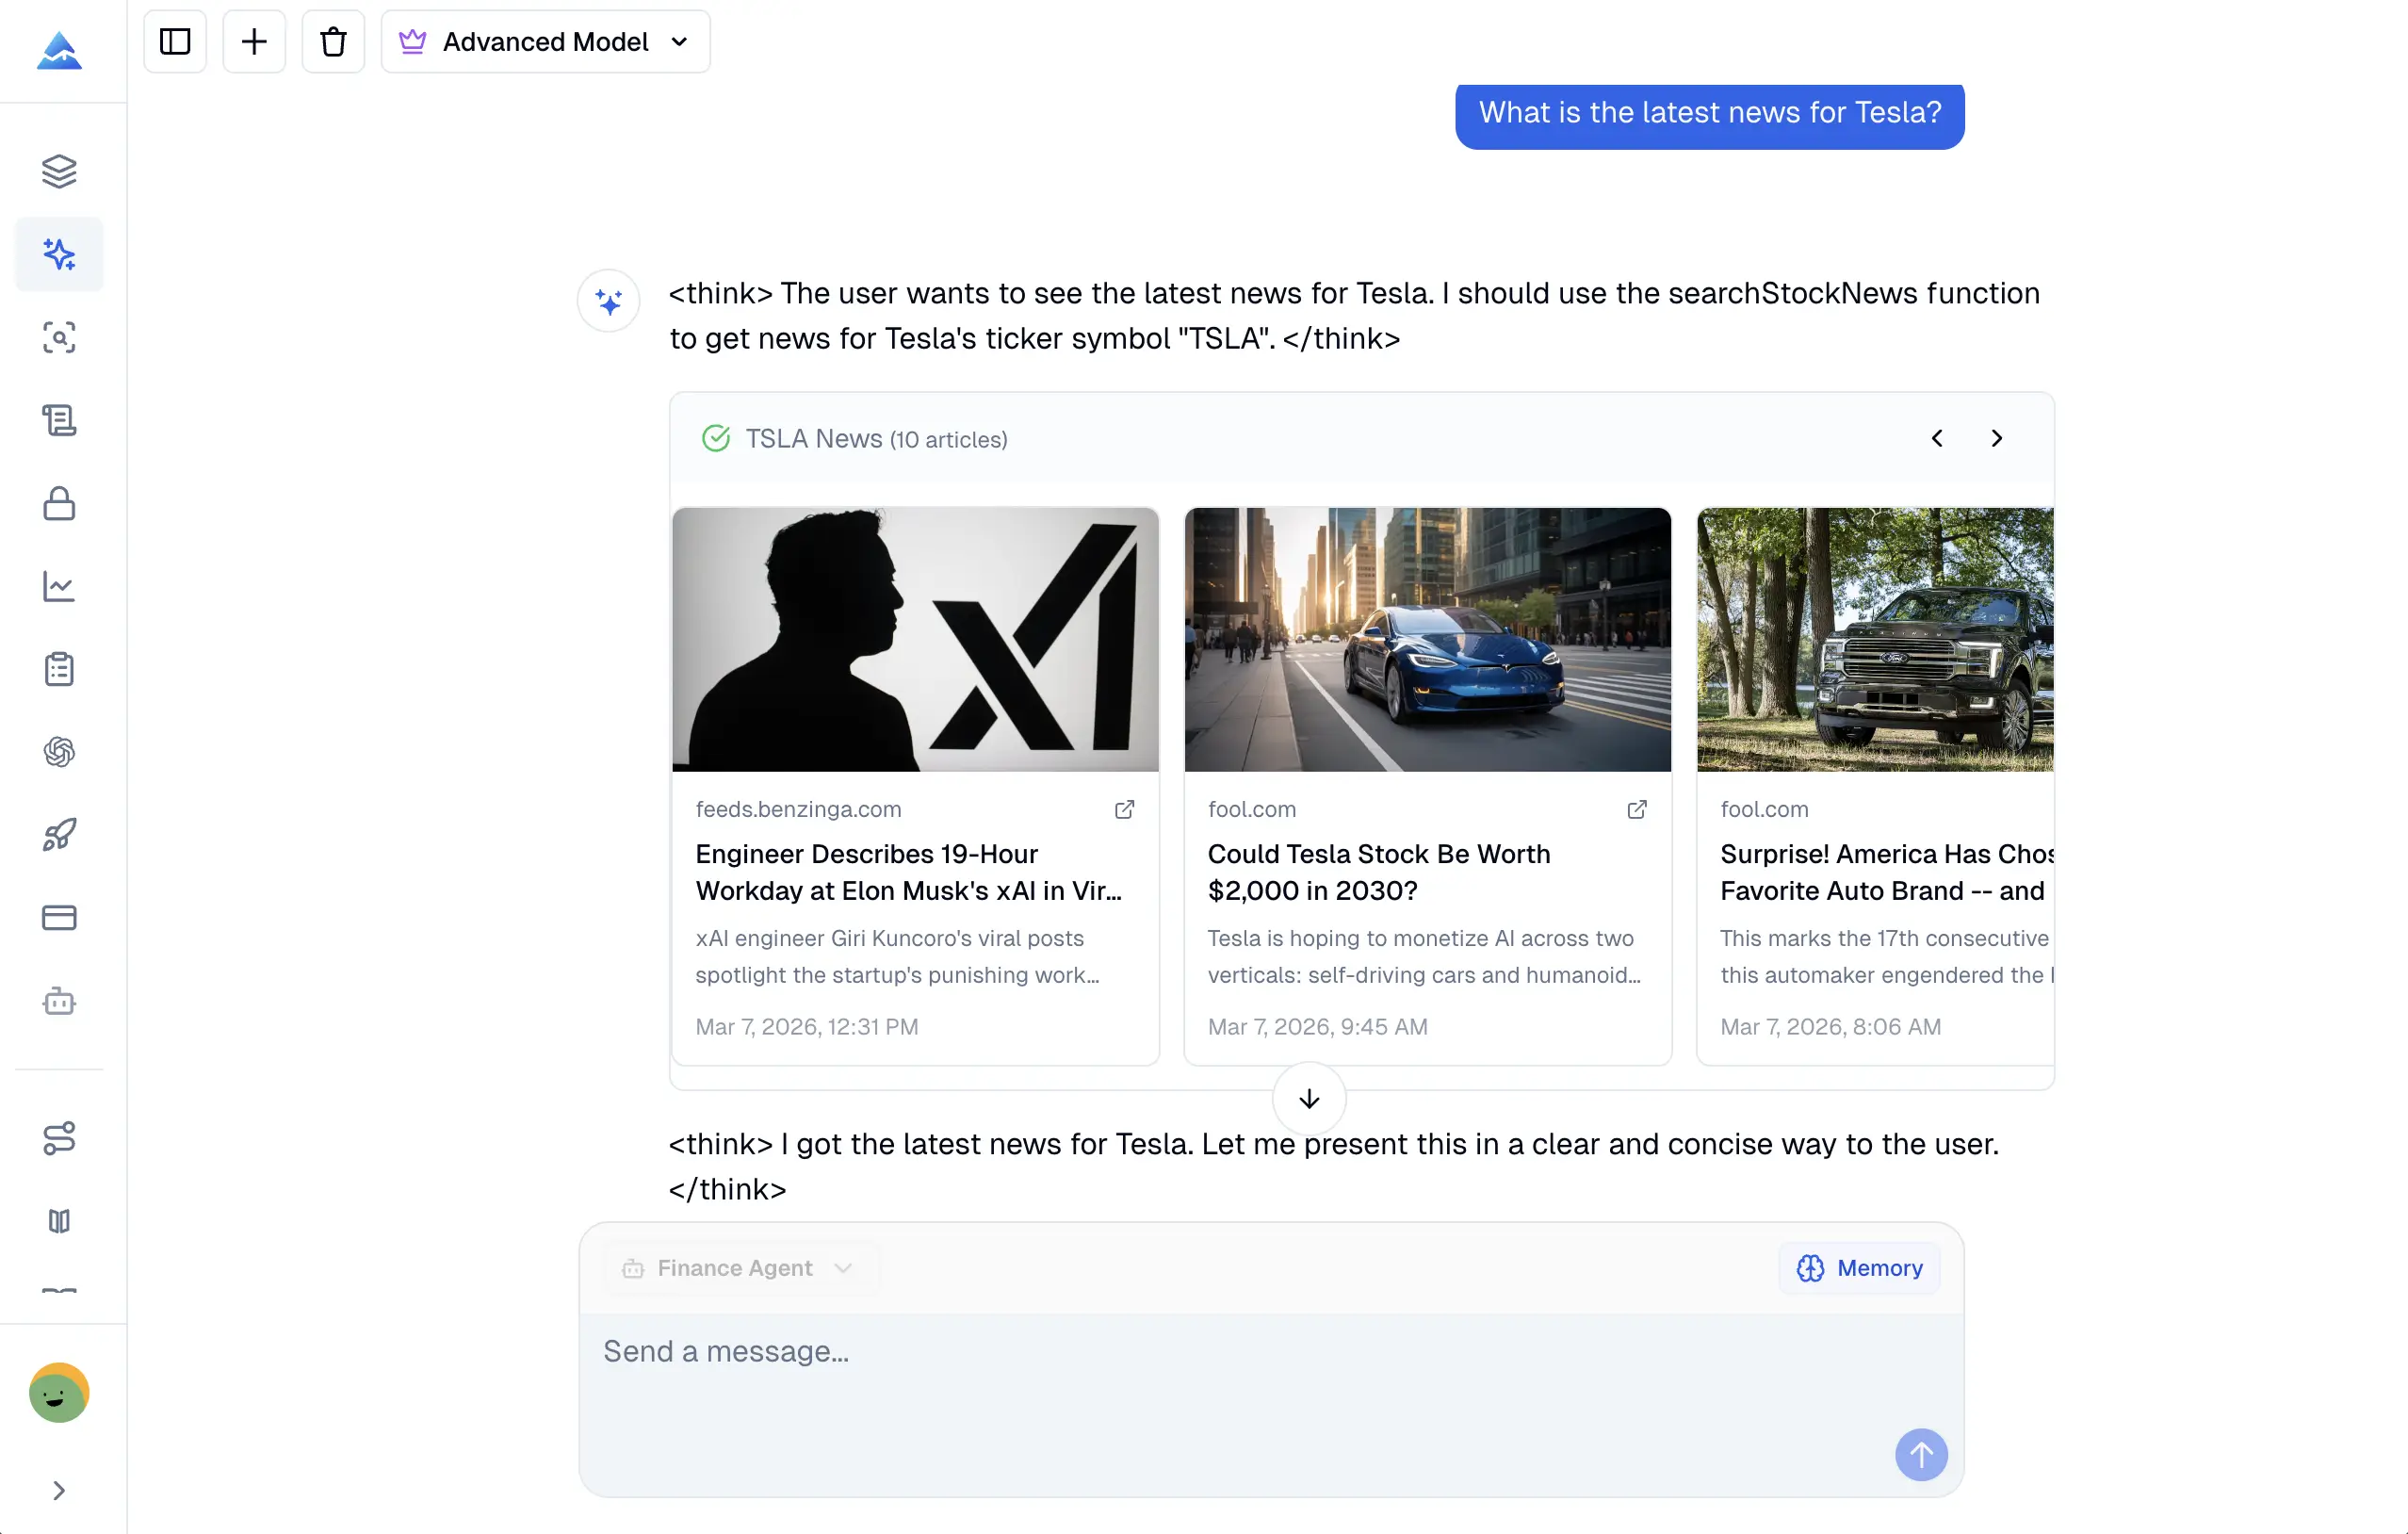Start a new chat with plus icon
Screen dimensions: 2408x1534
click(x=254, y=42)
